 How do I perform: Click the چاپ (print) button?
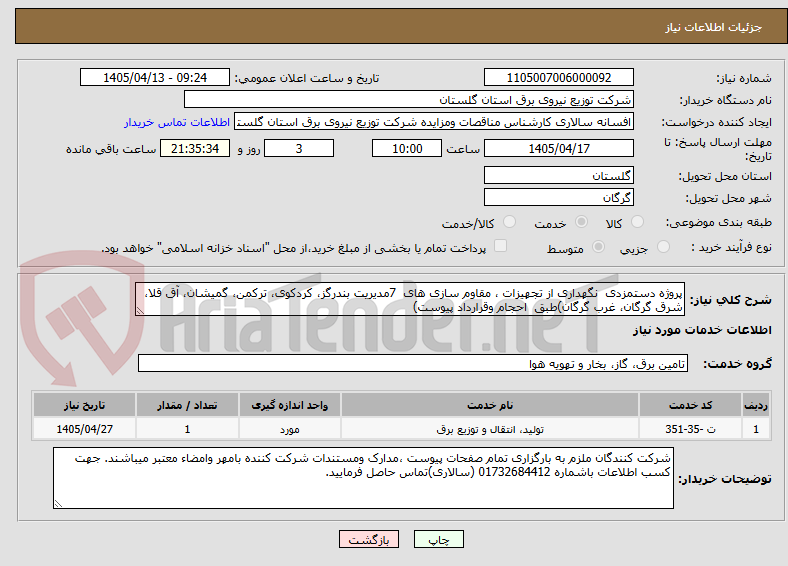[x=438, y=539]
